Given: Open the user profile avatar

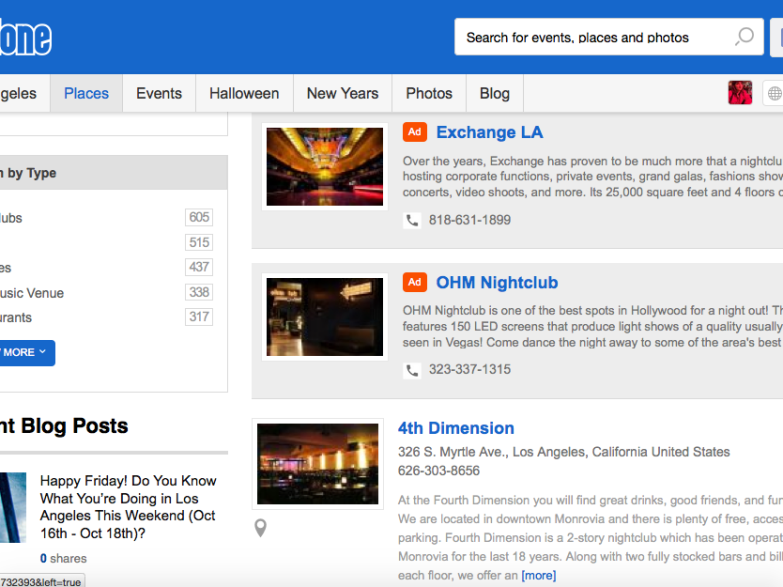Looking at the screenshot, I should (740, 92).
